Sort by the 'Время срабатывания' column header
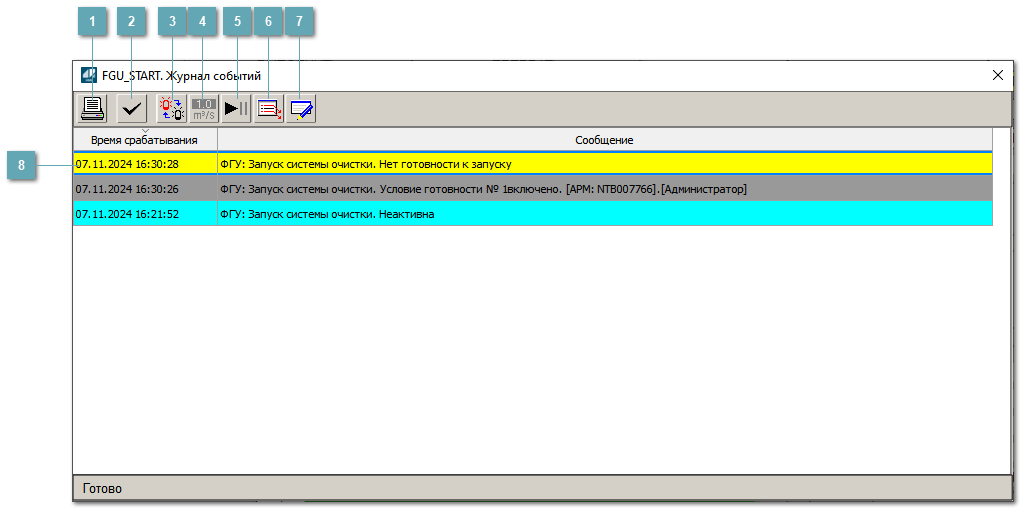1023x511 pixels. point(144,140)
